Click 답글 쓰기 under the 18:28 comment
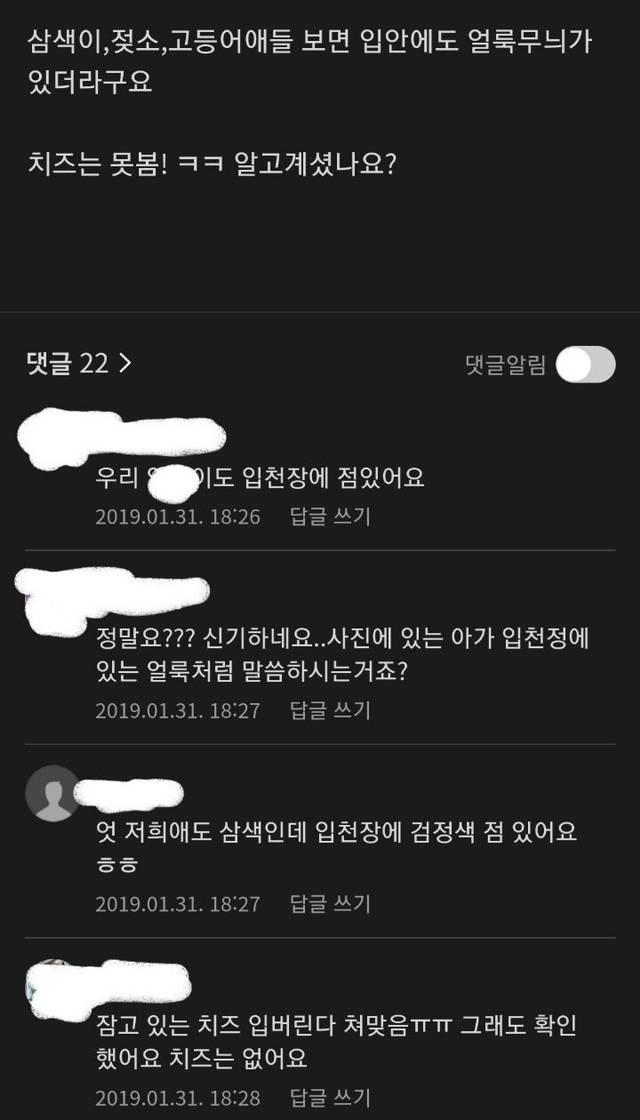 pos(330,1097)
